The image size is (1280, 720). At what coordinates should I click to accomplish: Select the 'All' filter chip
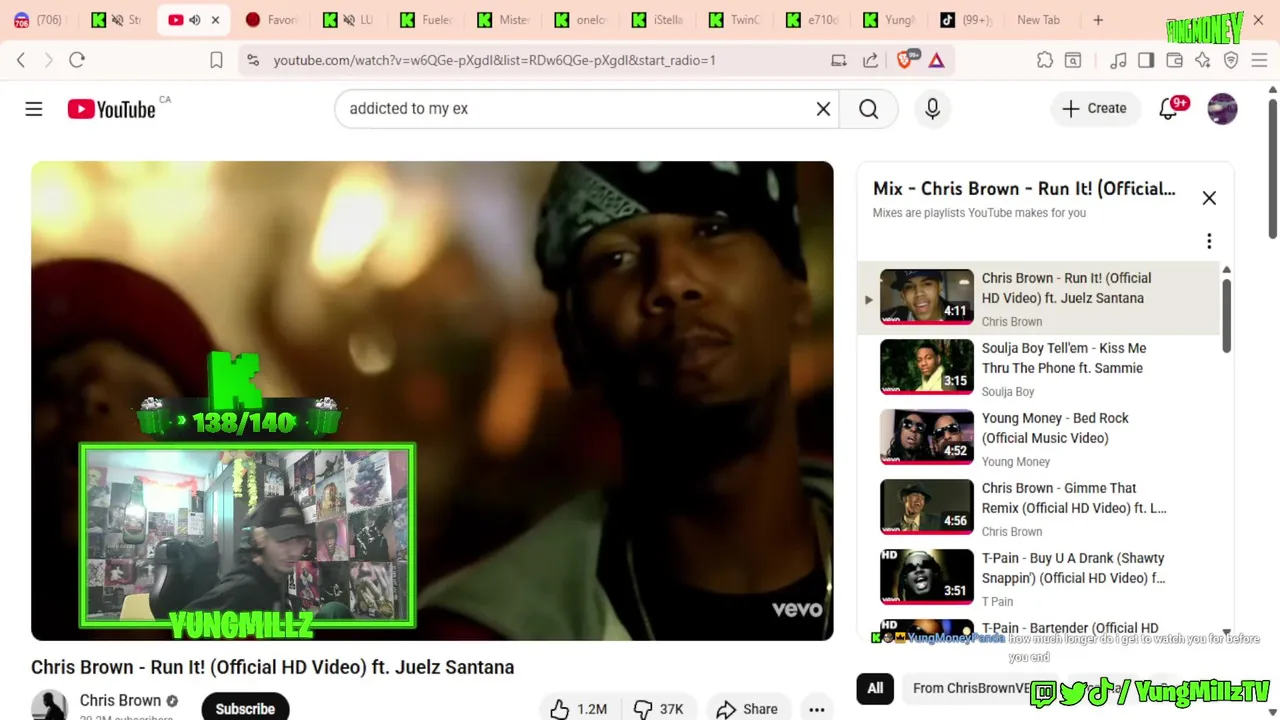[875, 688]
